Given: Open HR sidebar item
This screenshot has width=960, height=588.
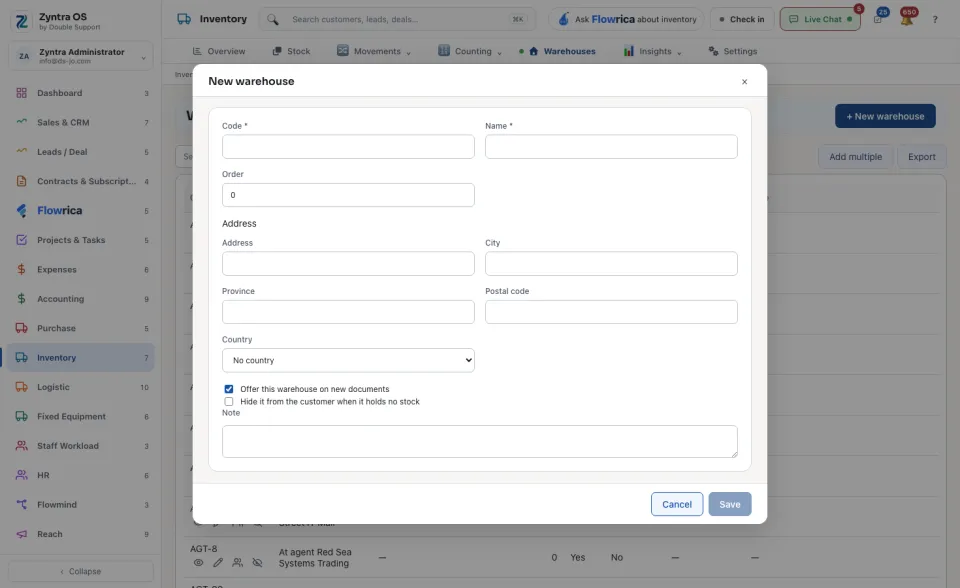Looking at the screenshot, I should pos(81,475).
